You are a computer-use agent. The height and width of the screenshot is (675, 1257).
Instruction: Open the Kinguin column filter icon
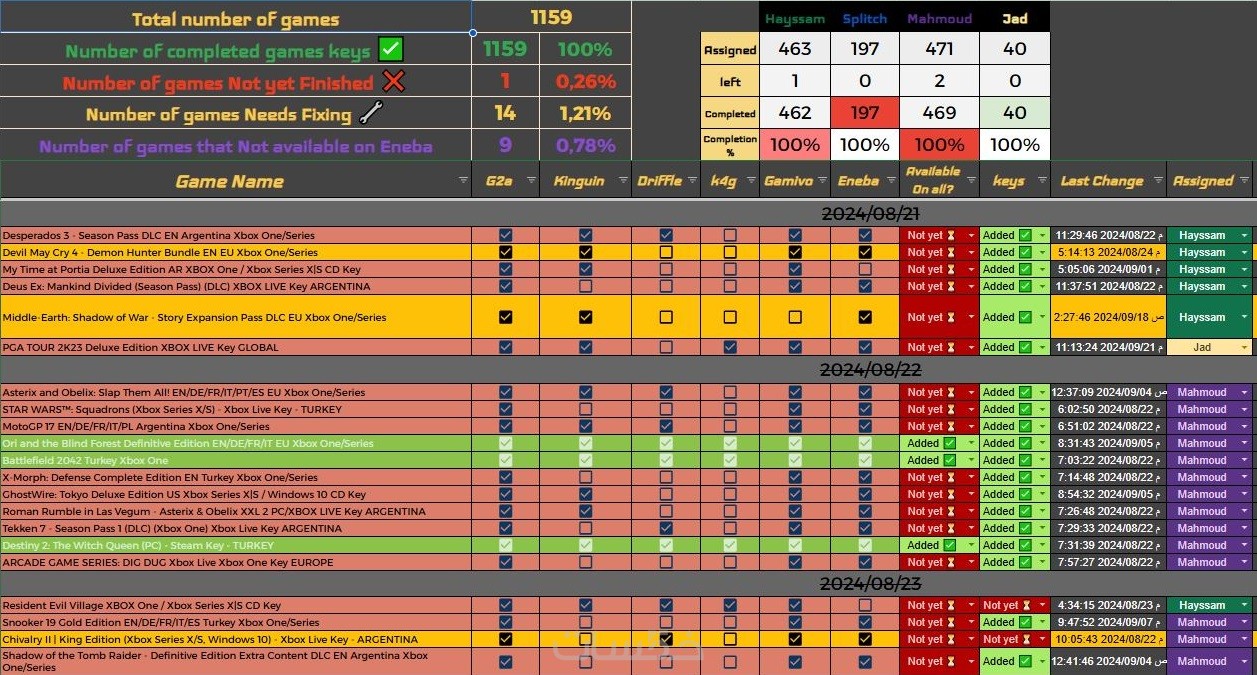[x=623, y=181]
